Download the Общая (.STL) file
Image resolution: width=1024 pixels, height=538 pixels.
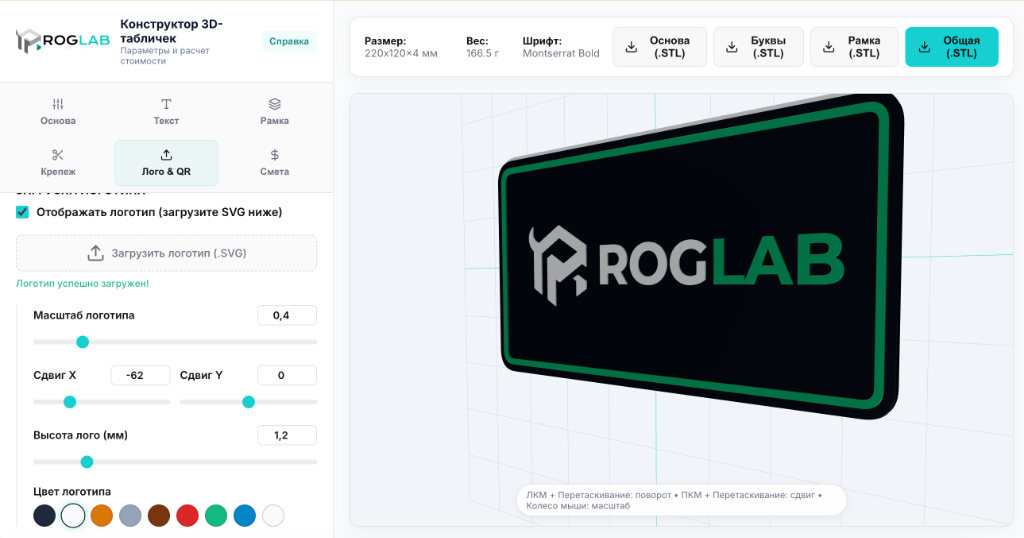pos(952,47)
